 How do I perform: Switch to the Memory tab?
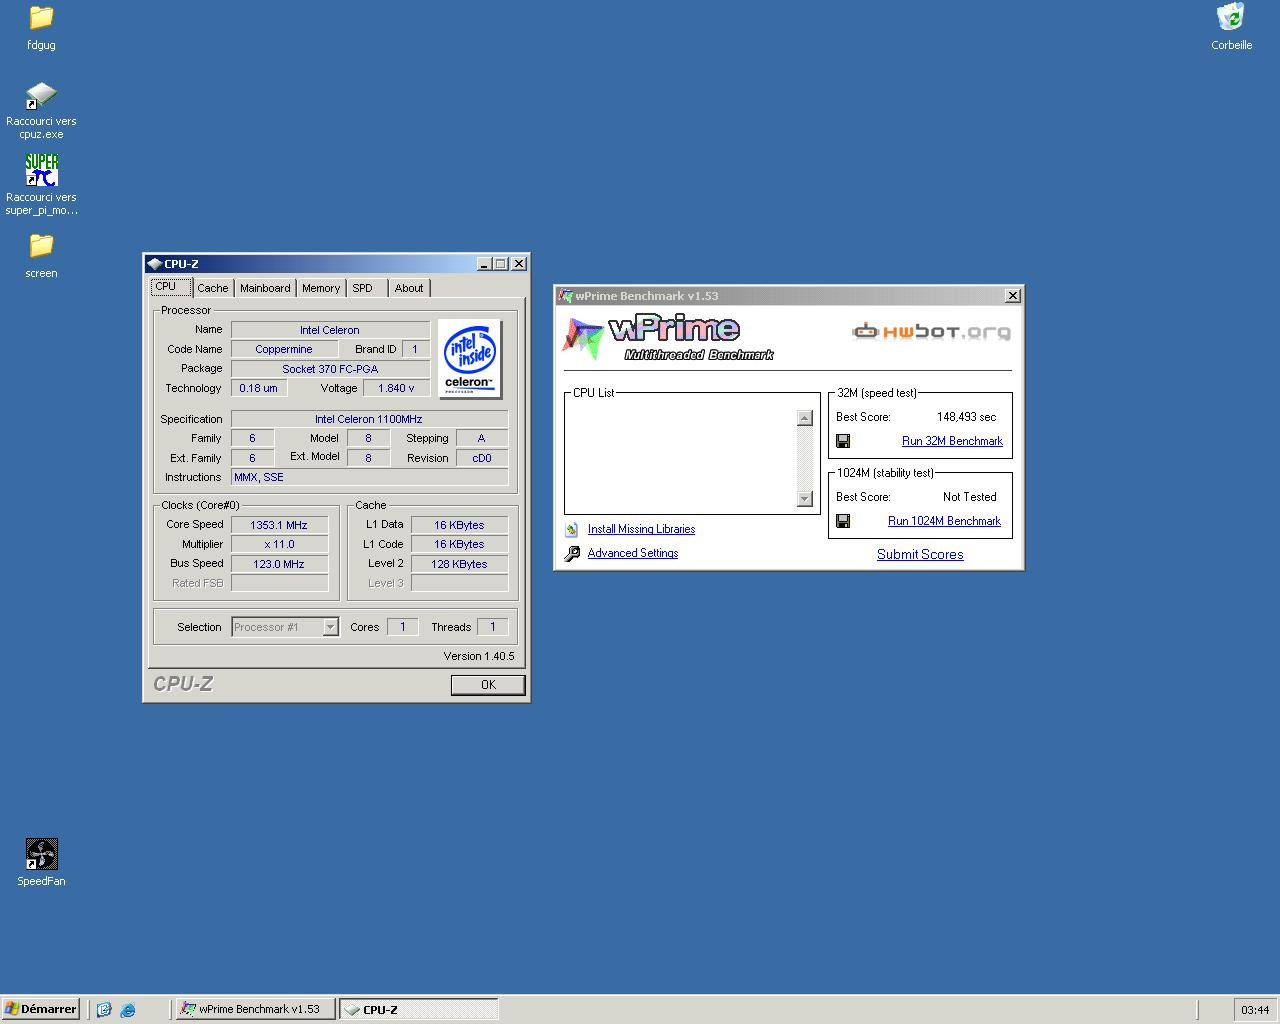[321, 288]
